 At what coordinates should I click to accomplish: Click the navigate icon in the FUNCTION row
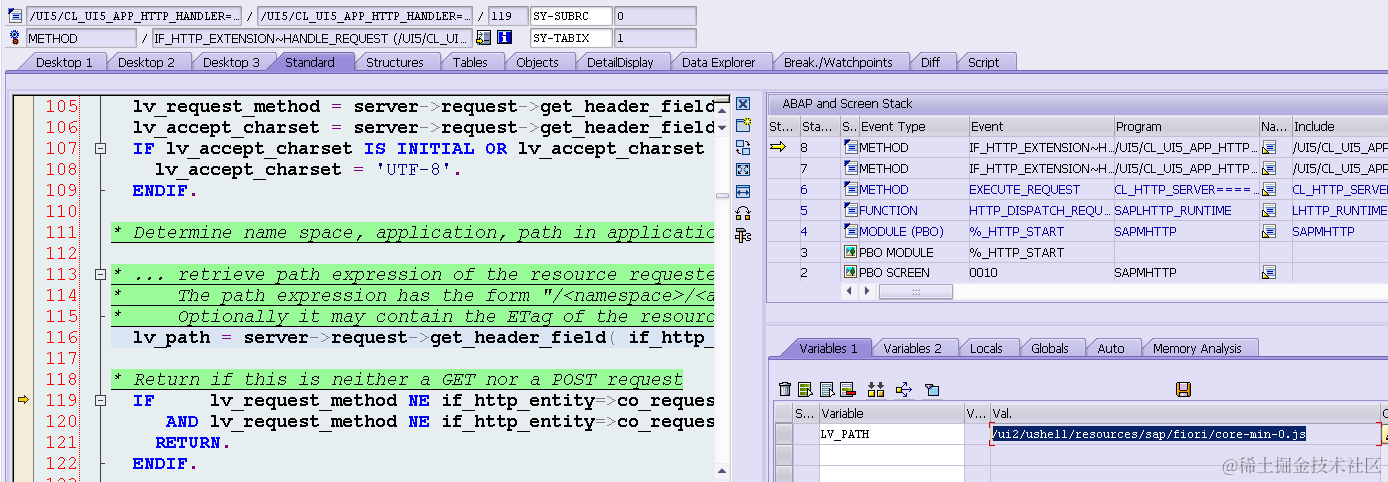tap(1268, 211)
